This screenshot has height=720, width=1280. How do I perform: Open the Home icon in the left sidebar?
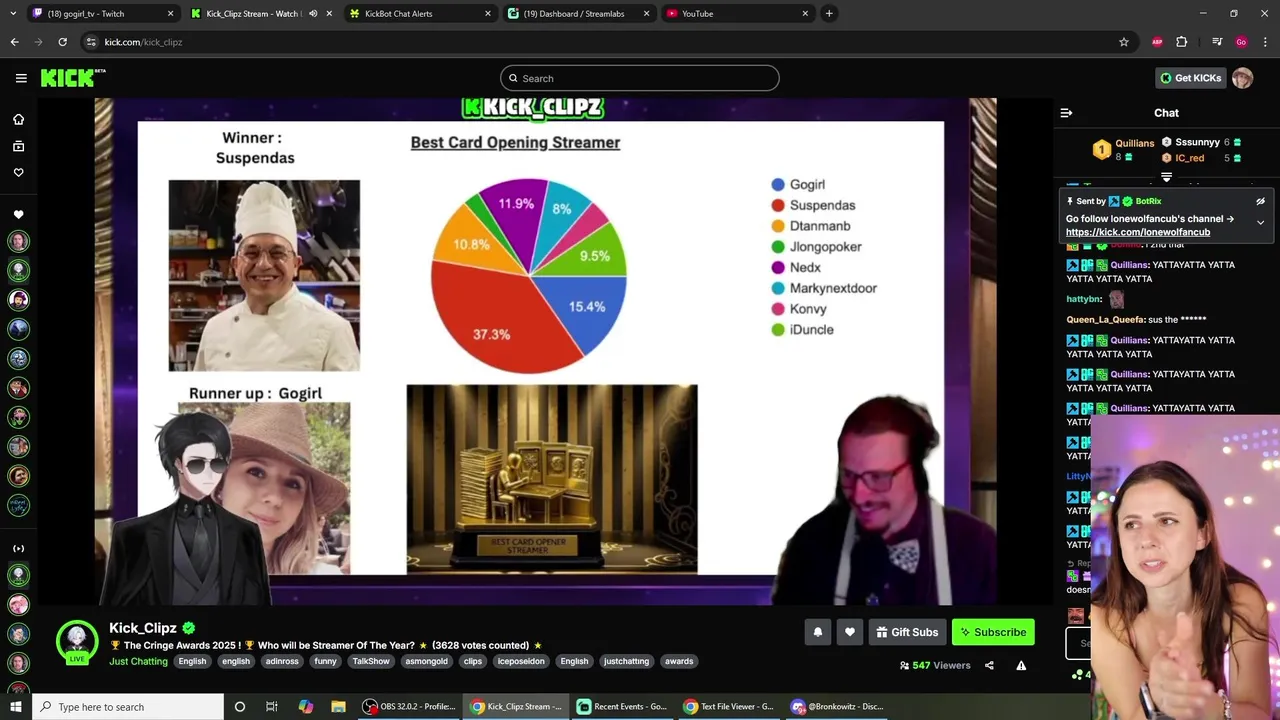click(x=18, y=119)
